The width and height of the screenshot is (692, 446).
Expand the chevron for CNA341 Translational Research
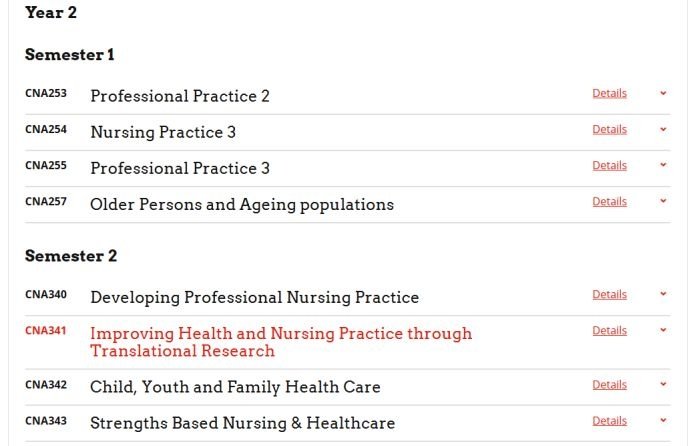[663, 330]
